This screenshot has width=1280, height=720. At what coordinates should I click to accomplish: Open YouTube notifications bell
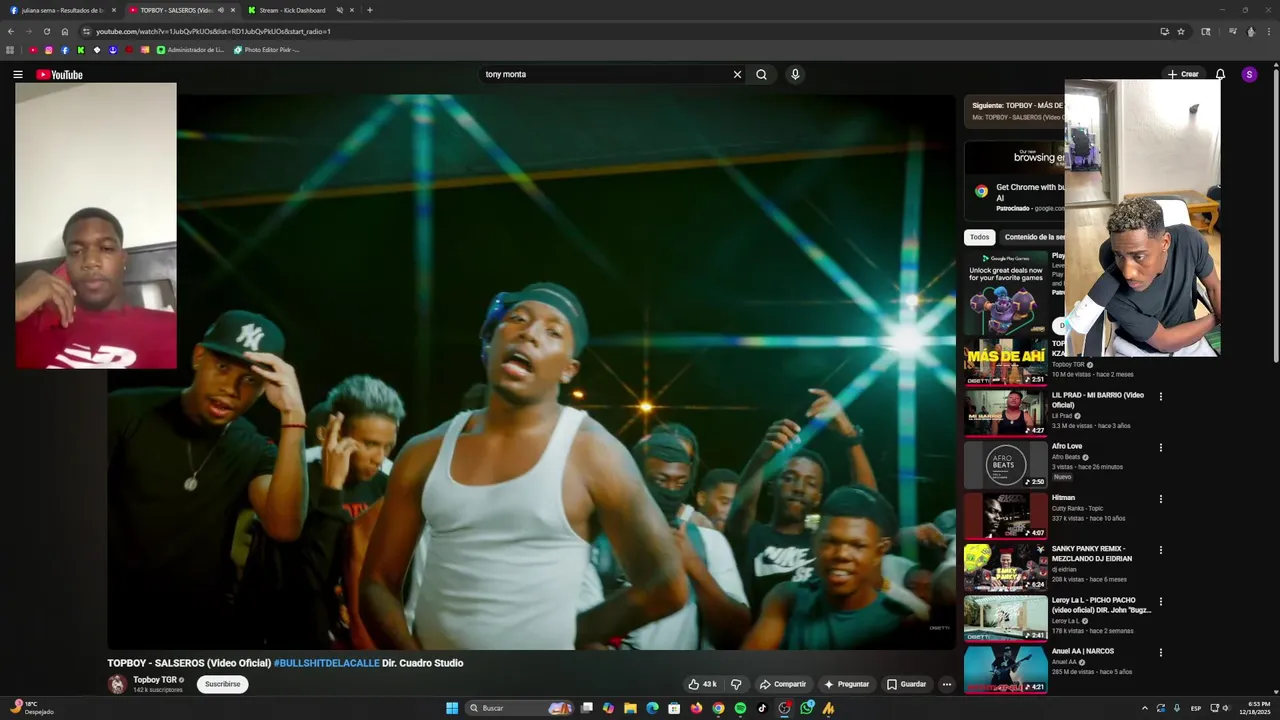tap(1220, 74)
